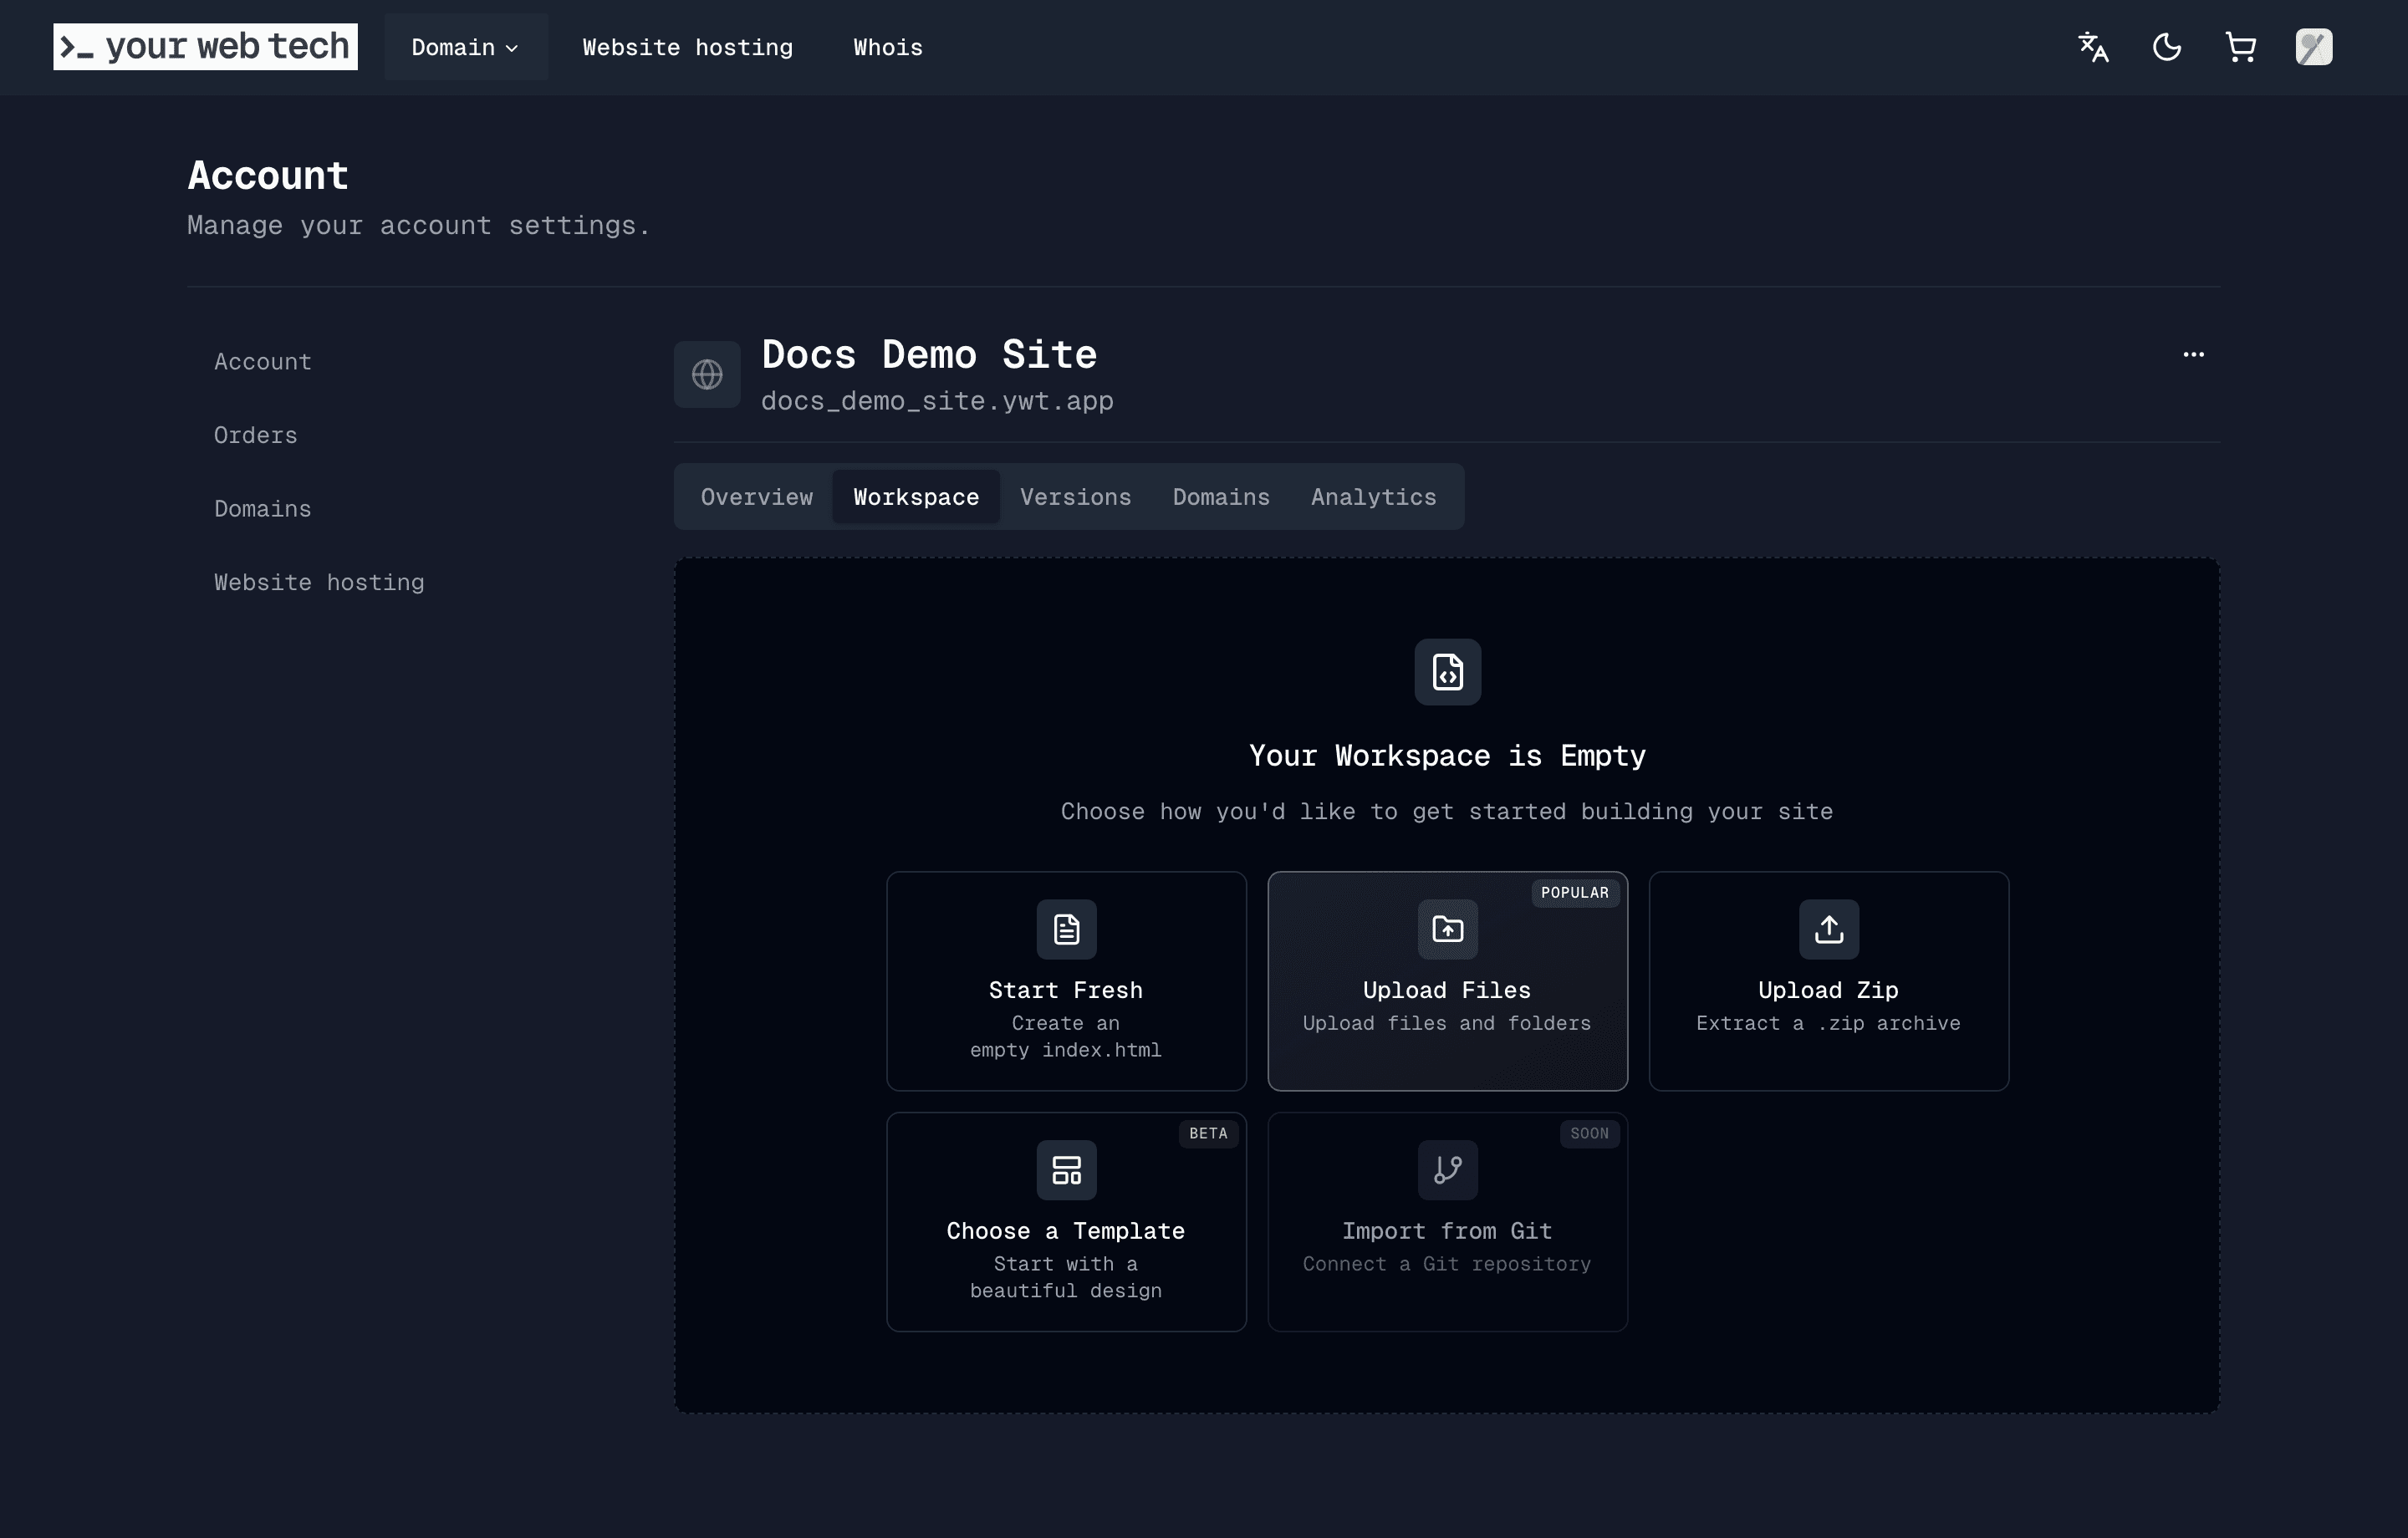Click the Upload Zip upload icon

pyautogui.click(x=1829, y=930)
